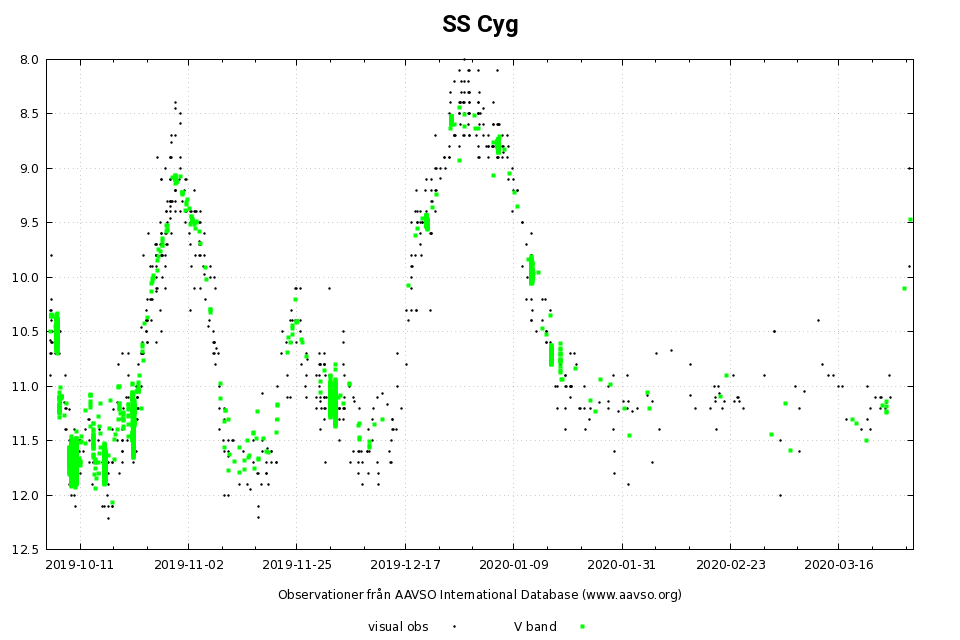Select the 2019-11-25 date tick label

click(296, 564)
